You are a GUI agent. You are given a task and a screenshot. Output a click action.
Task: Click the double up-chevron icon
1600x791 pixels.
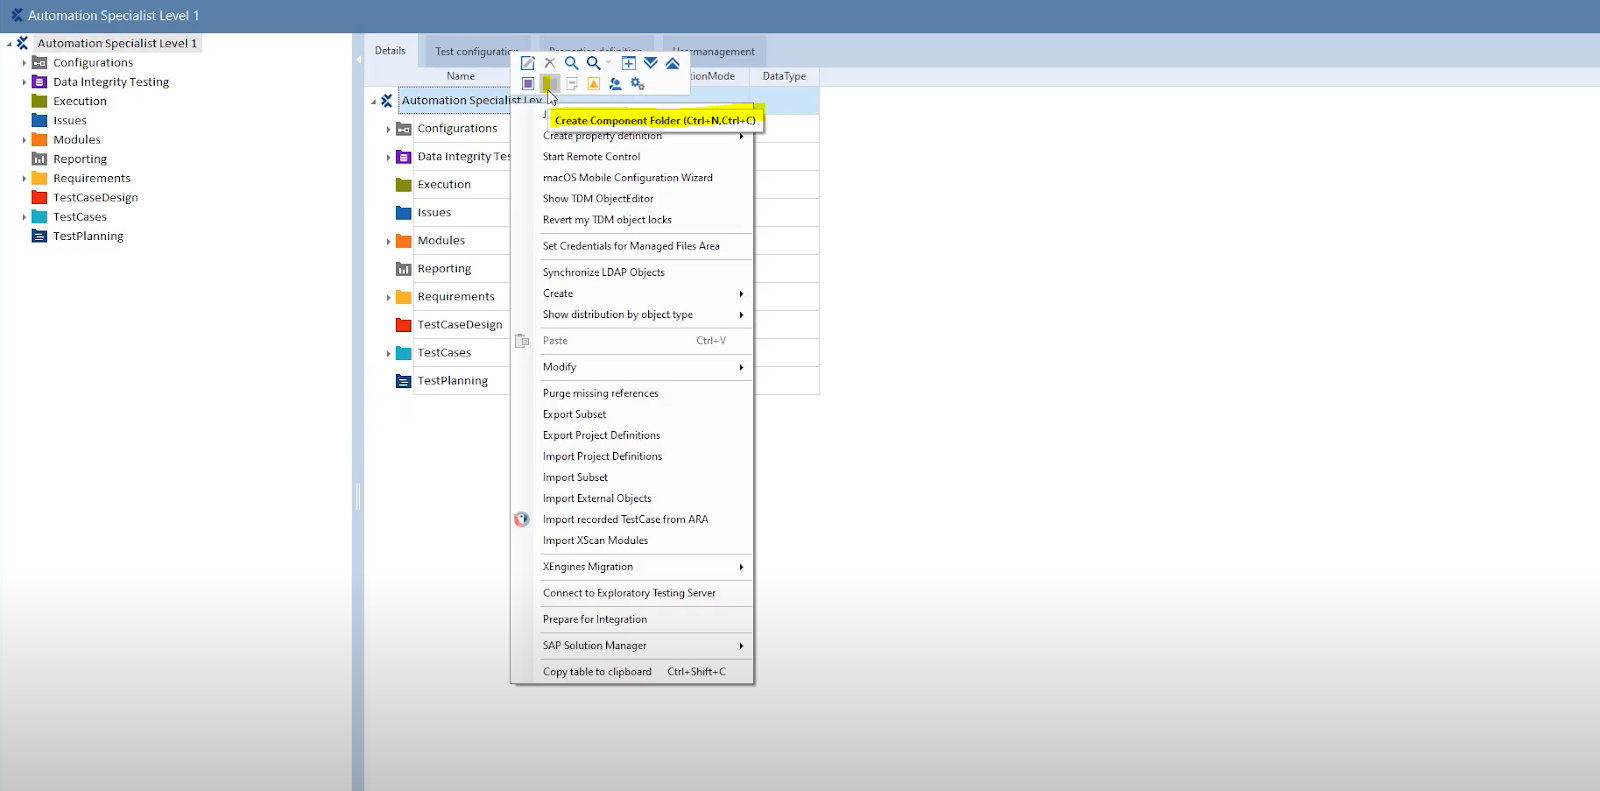(673, 63)
